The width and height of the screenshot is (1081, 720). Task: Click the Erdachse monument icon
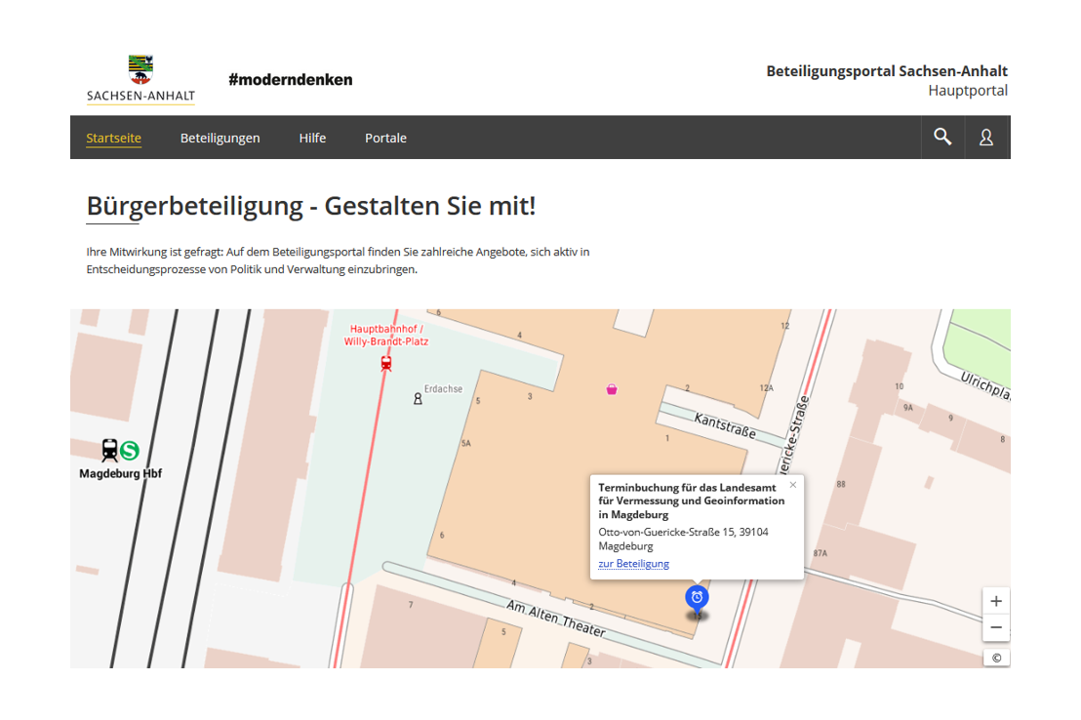click(x=418, y=399)
